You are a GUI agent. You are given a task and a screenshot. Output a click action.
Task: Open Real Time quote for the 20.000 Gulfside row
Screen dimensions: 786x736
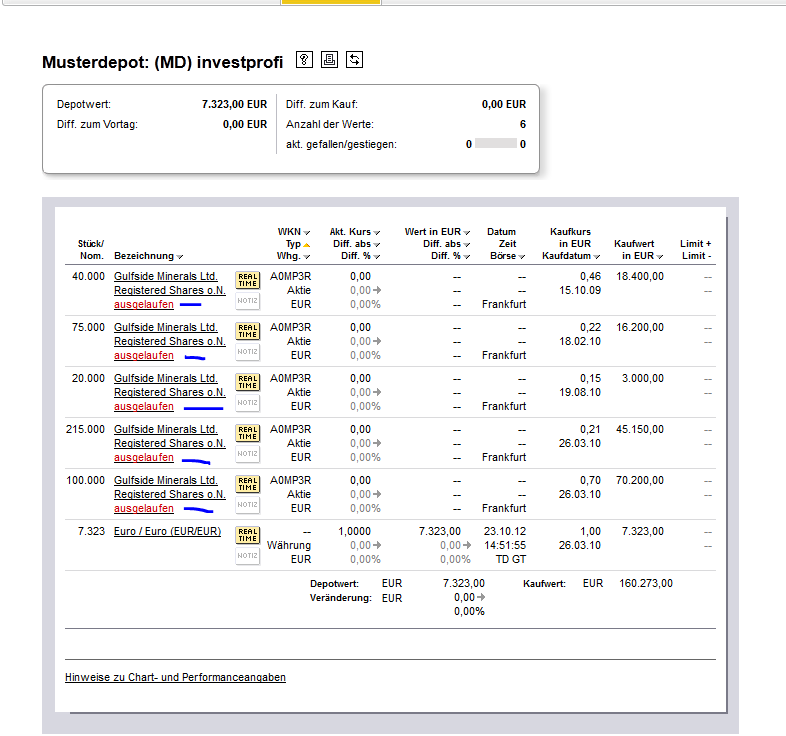tap(248, 382)
